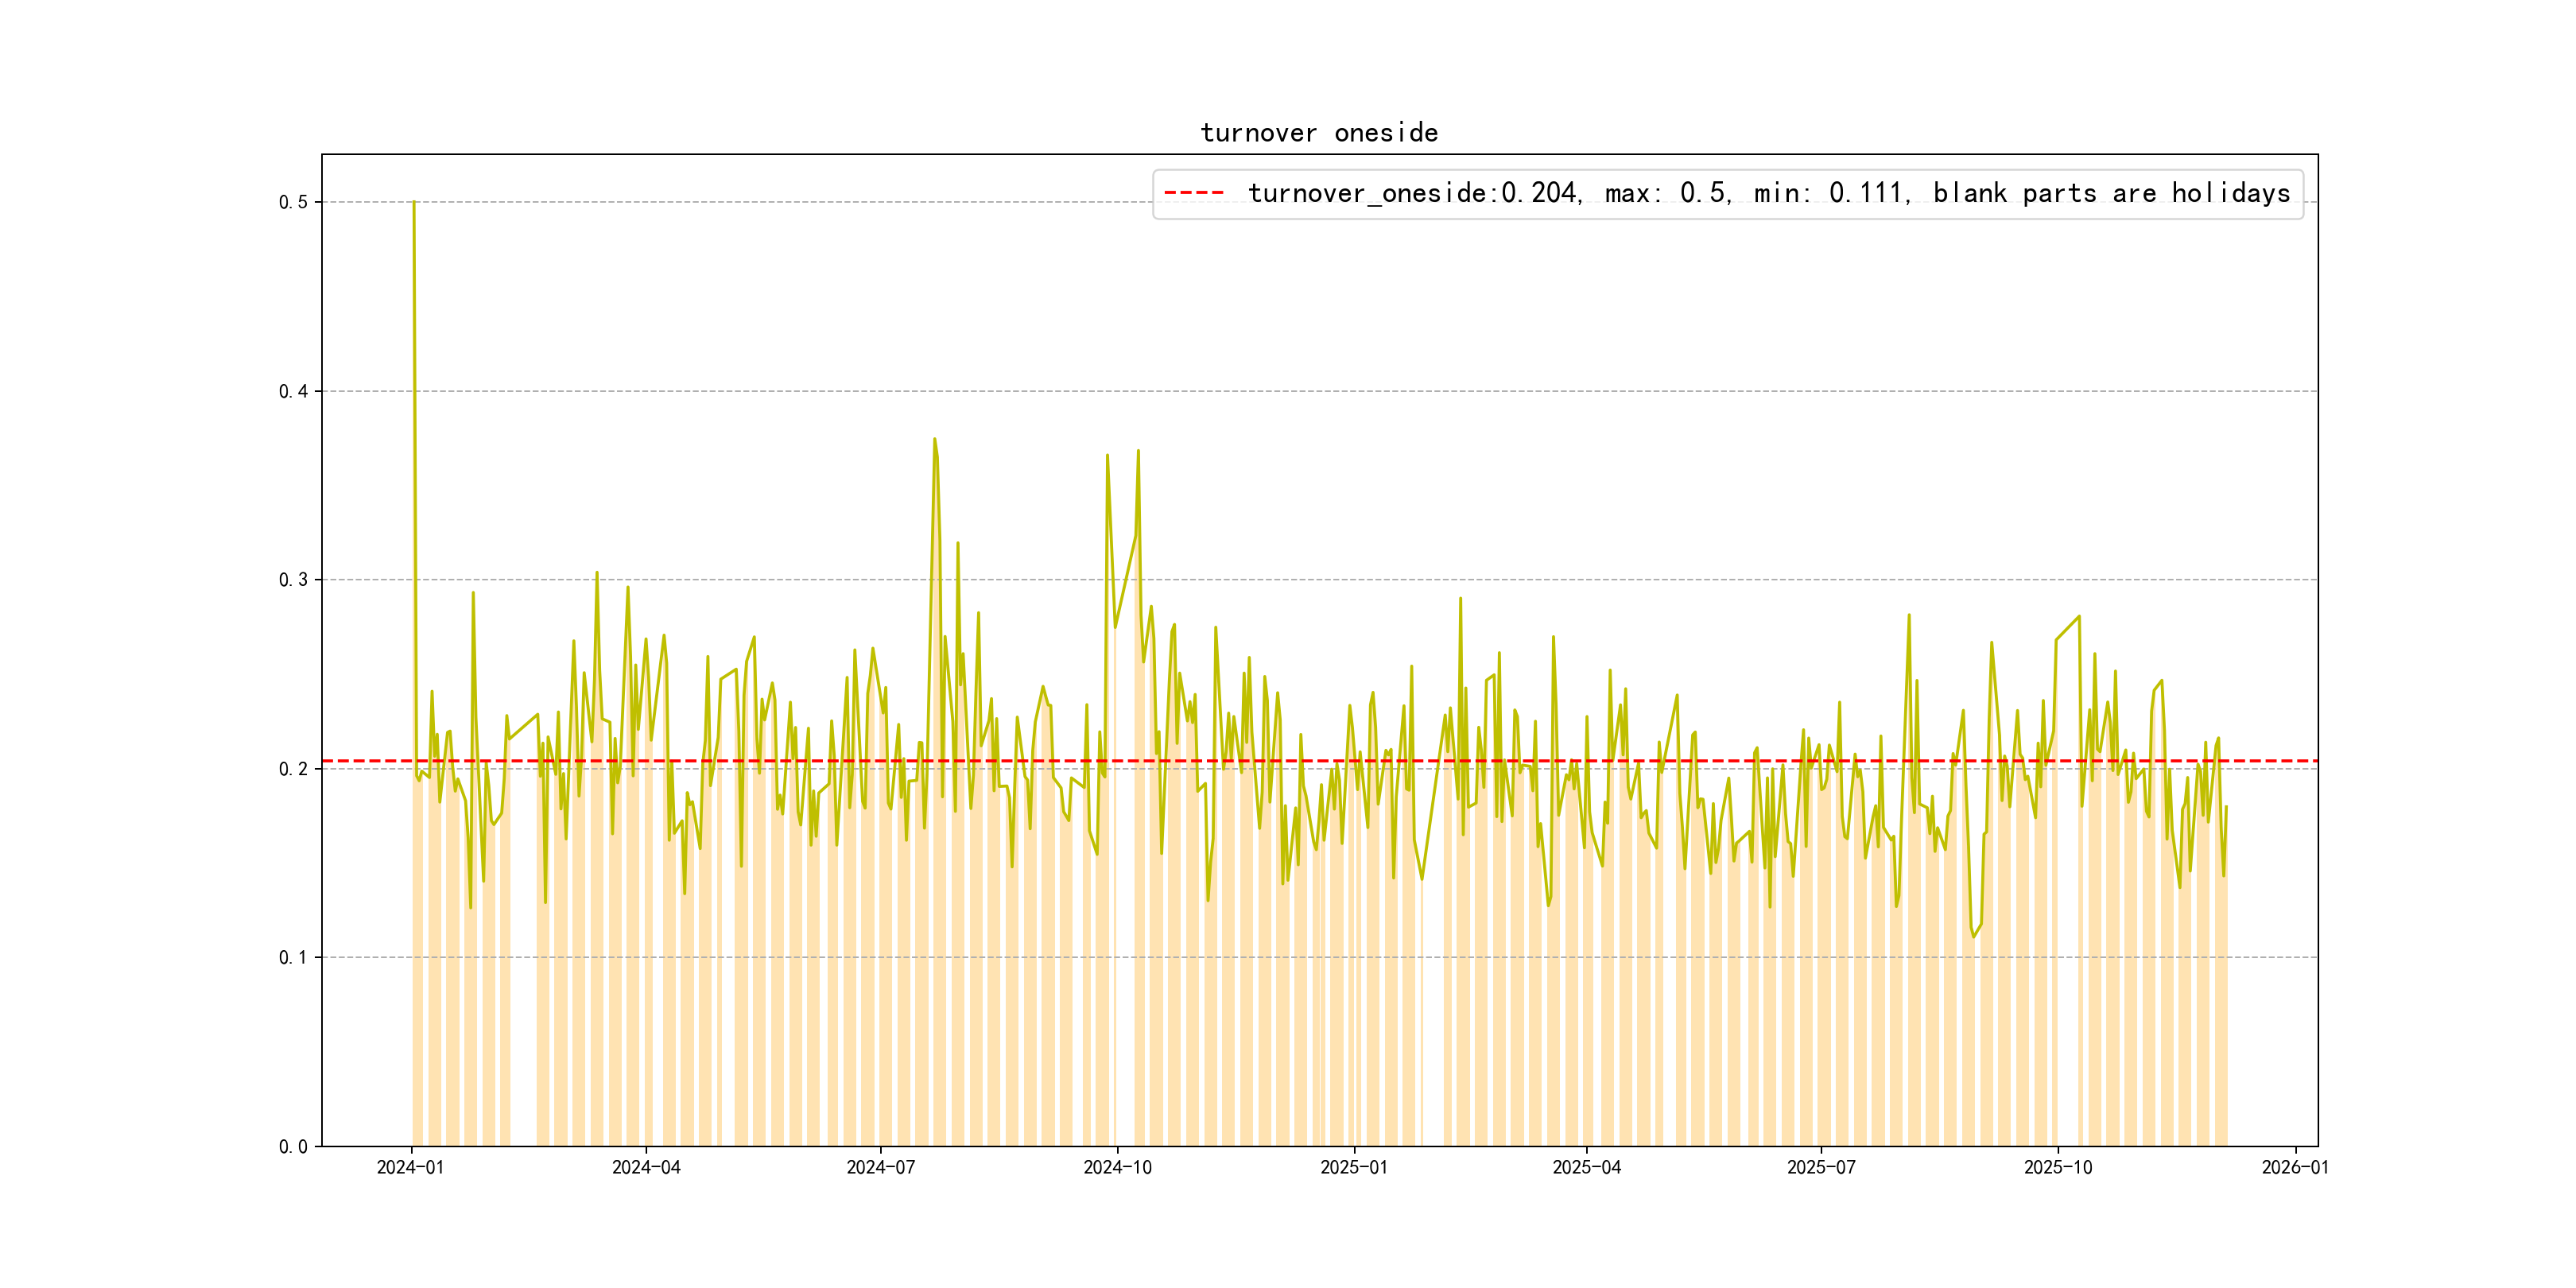
Task: Click the red dashed legend line sample
Action: [x=1194, y=193]
